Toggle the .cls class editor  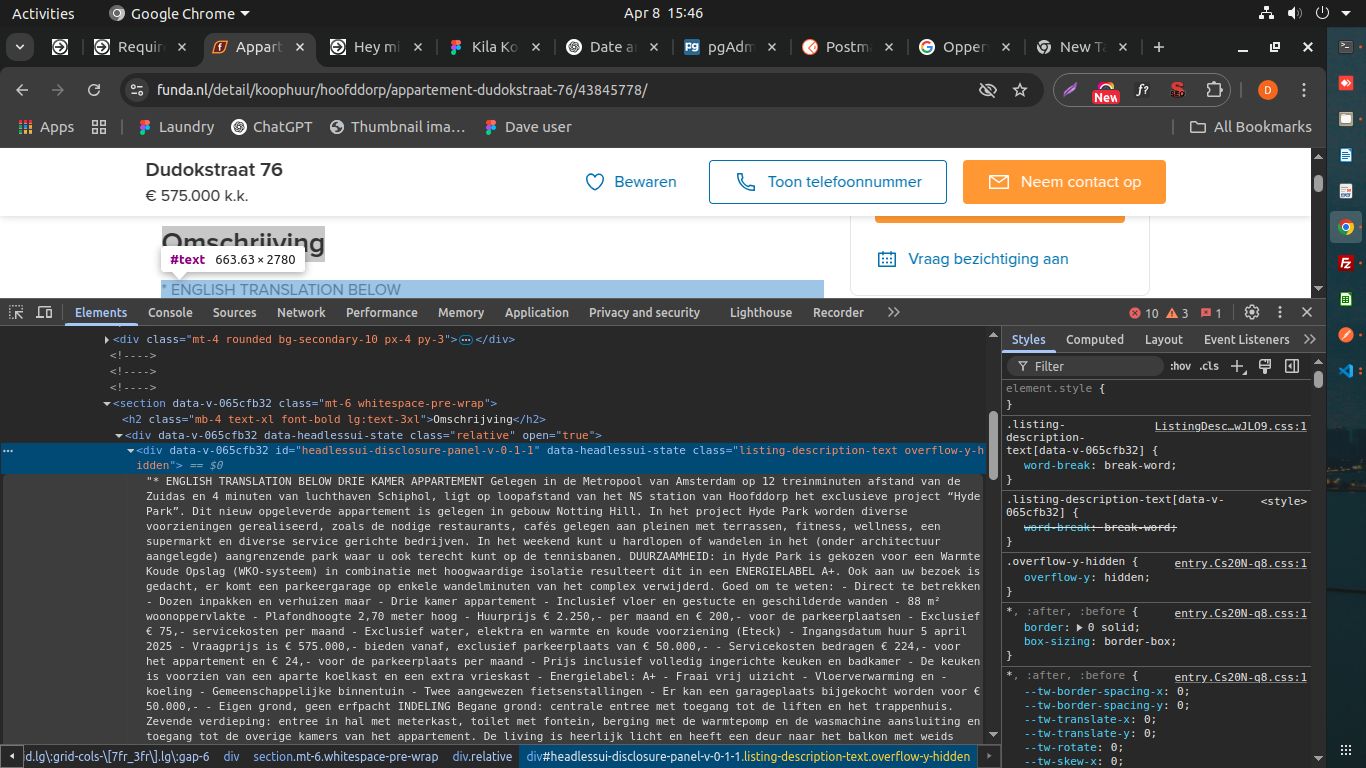pos(1208,366)
